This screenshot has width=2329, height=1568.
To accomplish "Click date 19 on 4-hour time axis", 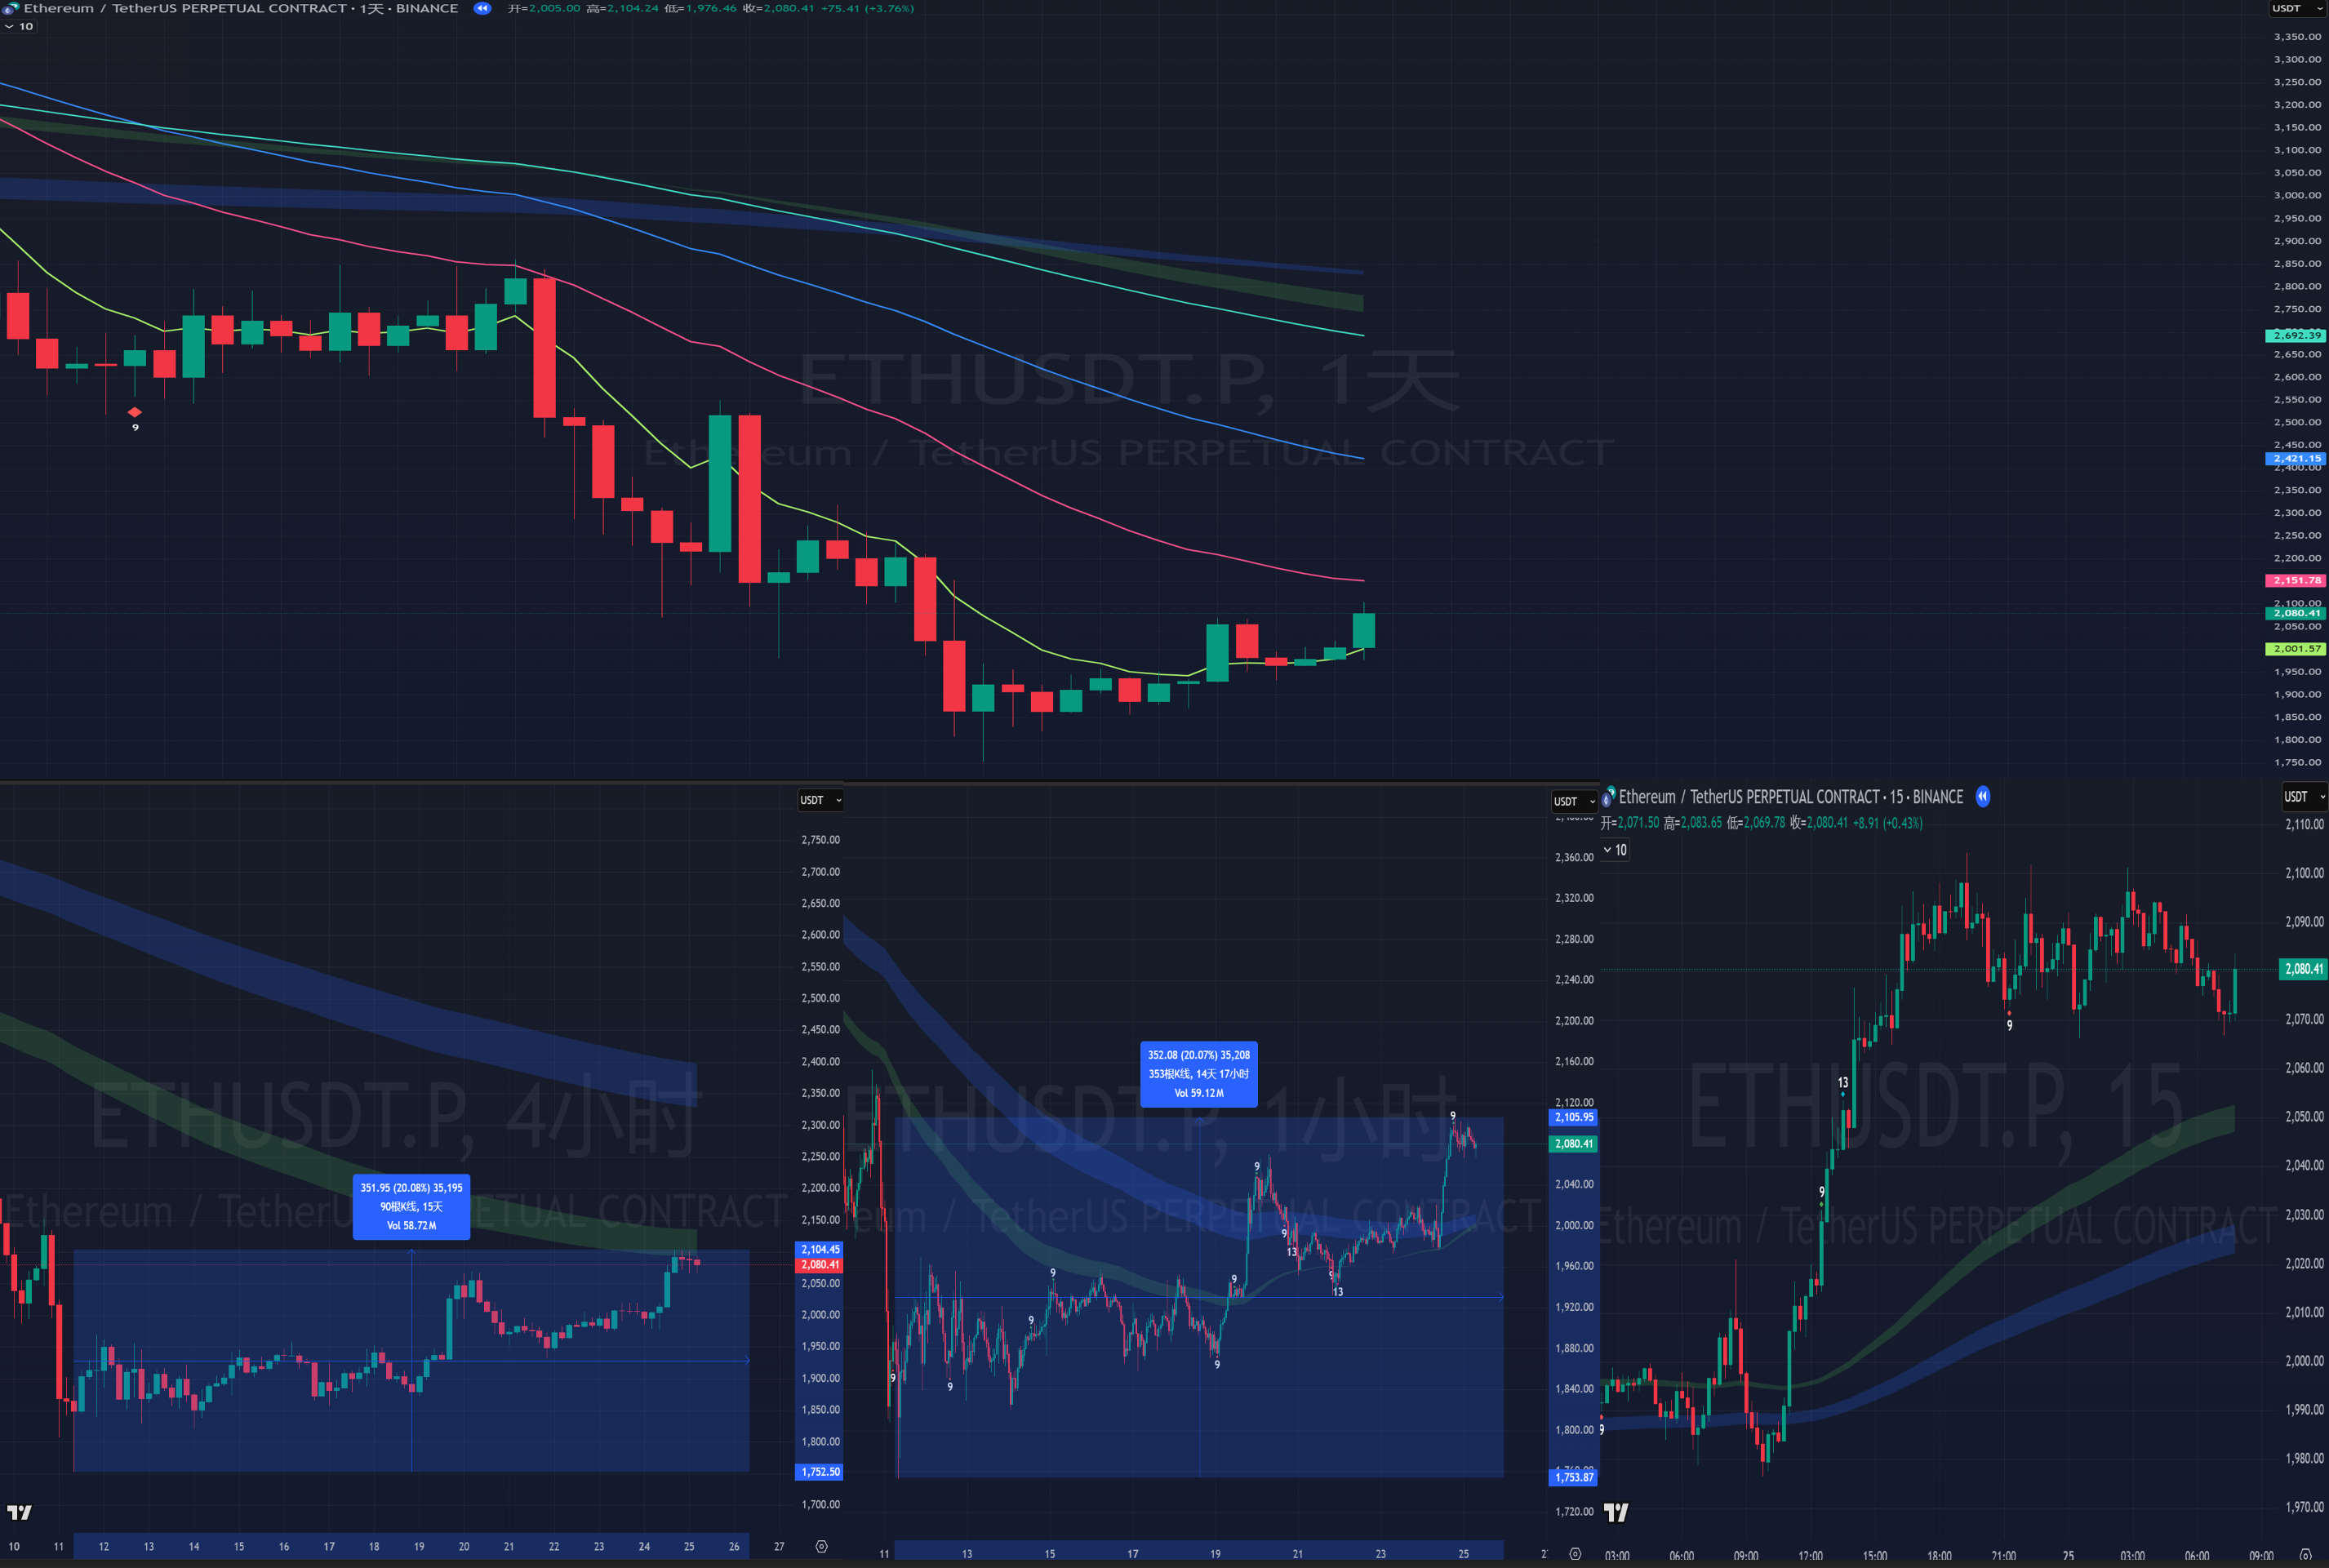I will (419, 1546).
